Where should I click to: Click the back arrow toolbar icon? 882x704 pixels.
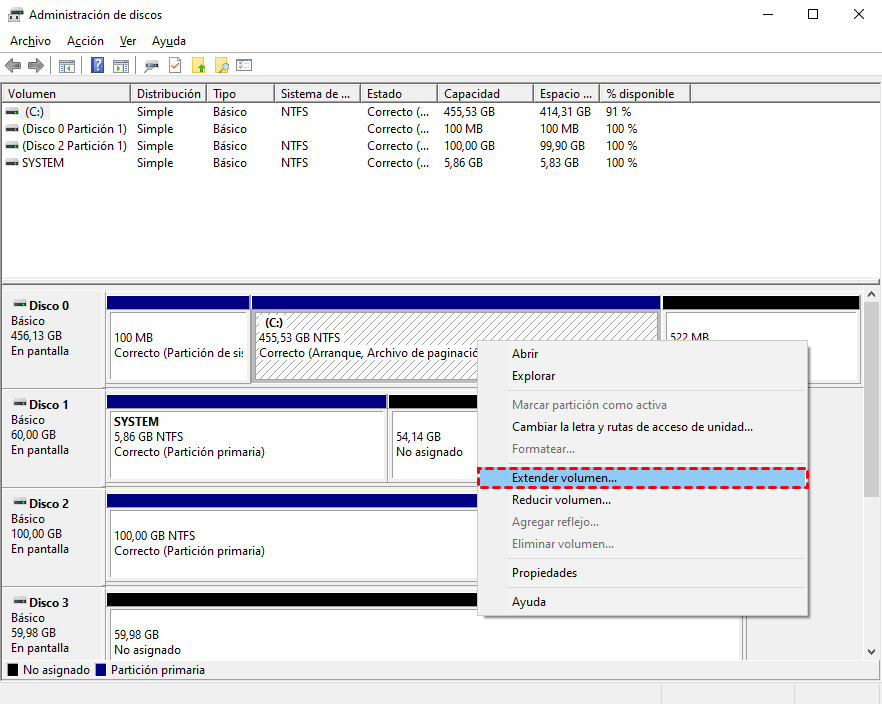click(13, 66)
